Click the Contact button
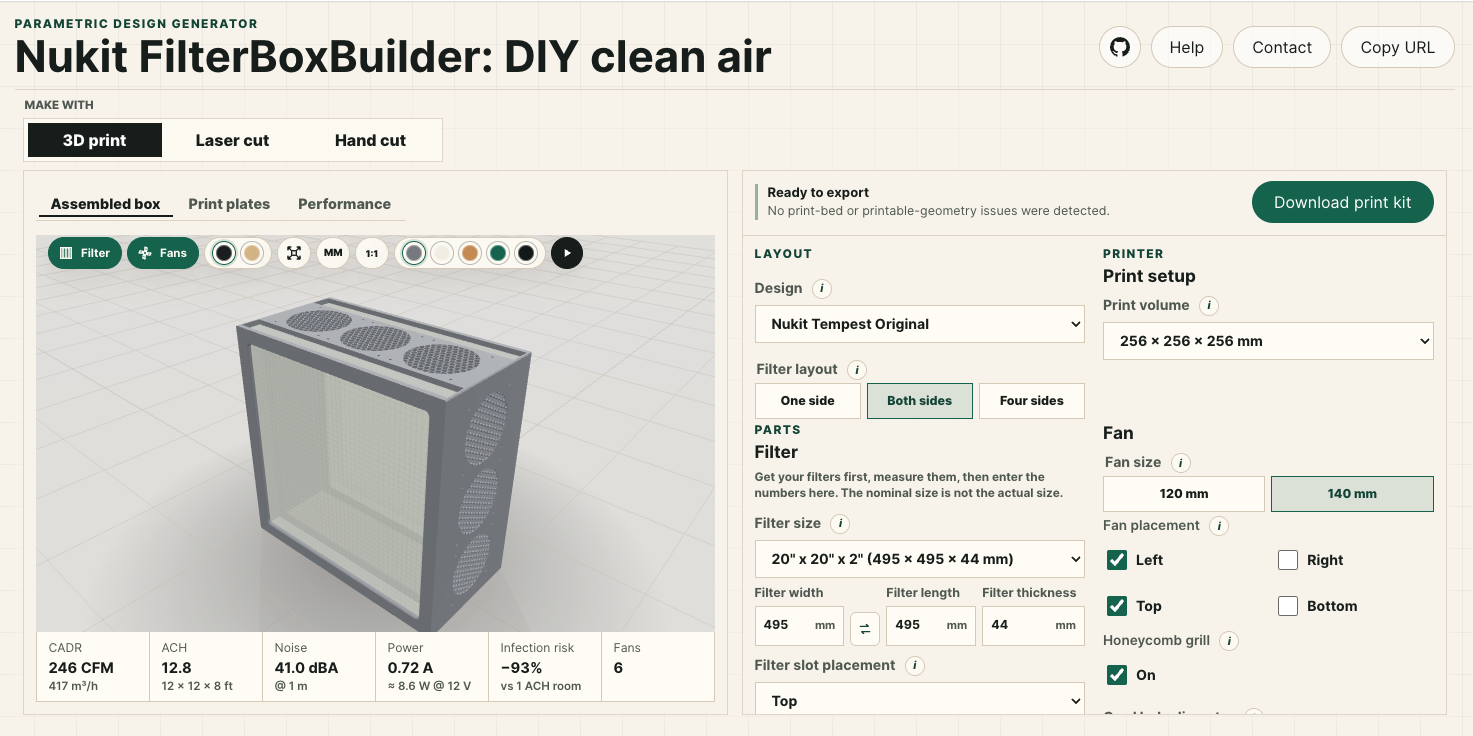The image size is (1473, 736). coord(1282,47)
